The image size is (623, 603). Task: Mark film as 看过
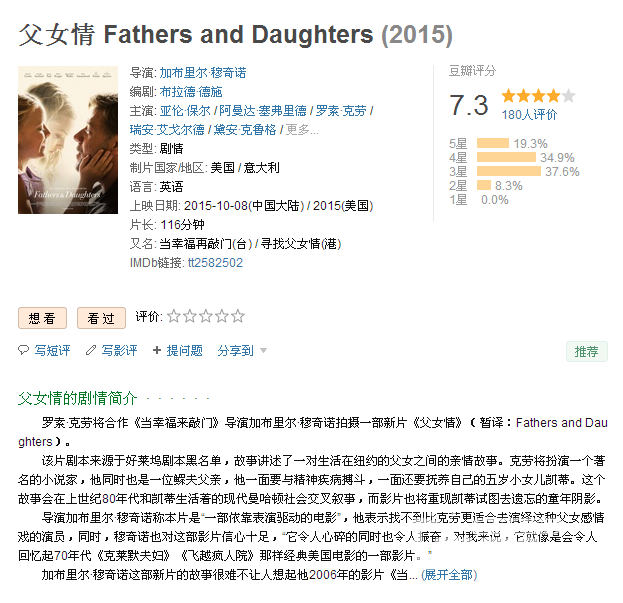point(101,318)
